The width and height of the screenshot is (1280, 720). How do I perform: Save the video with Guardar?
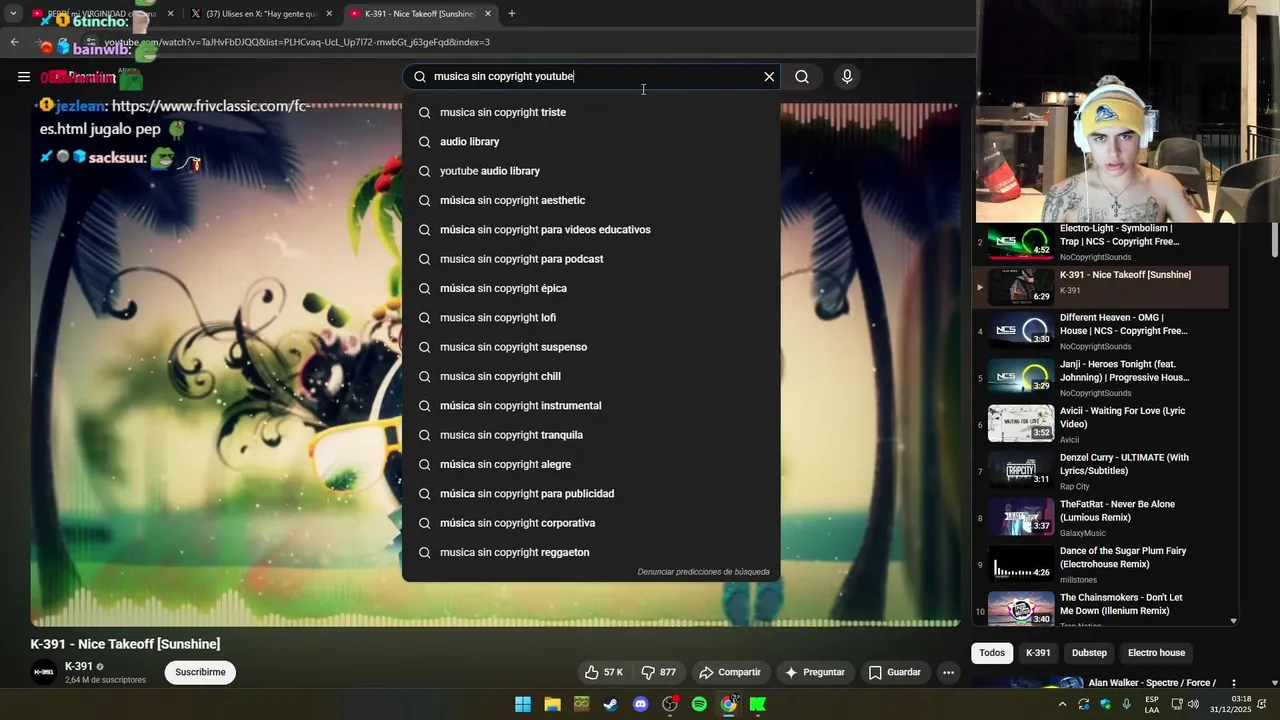click(894, 672)
